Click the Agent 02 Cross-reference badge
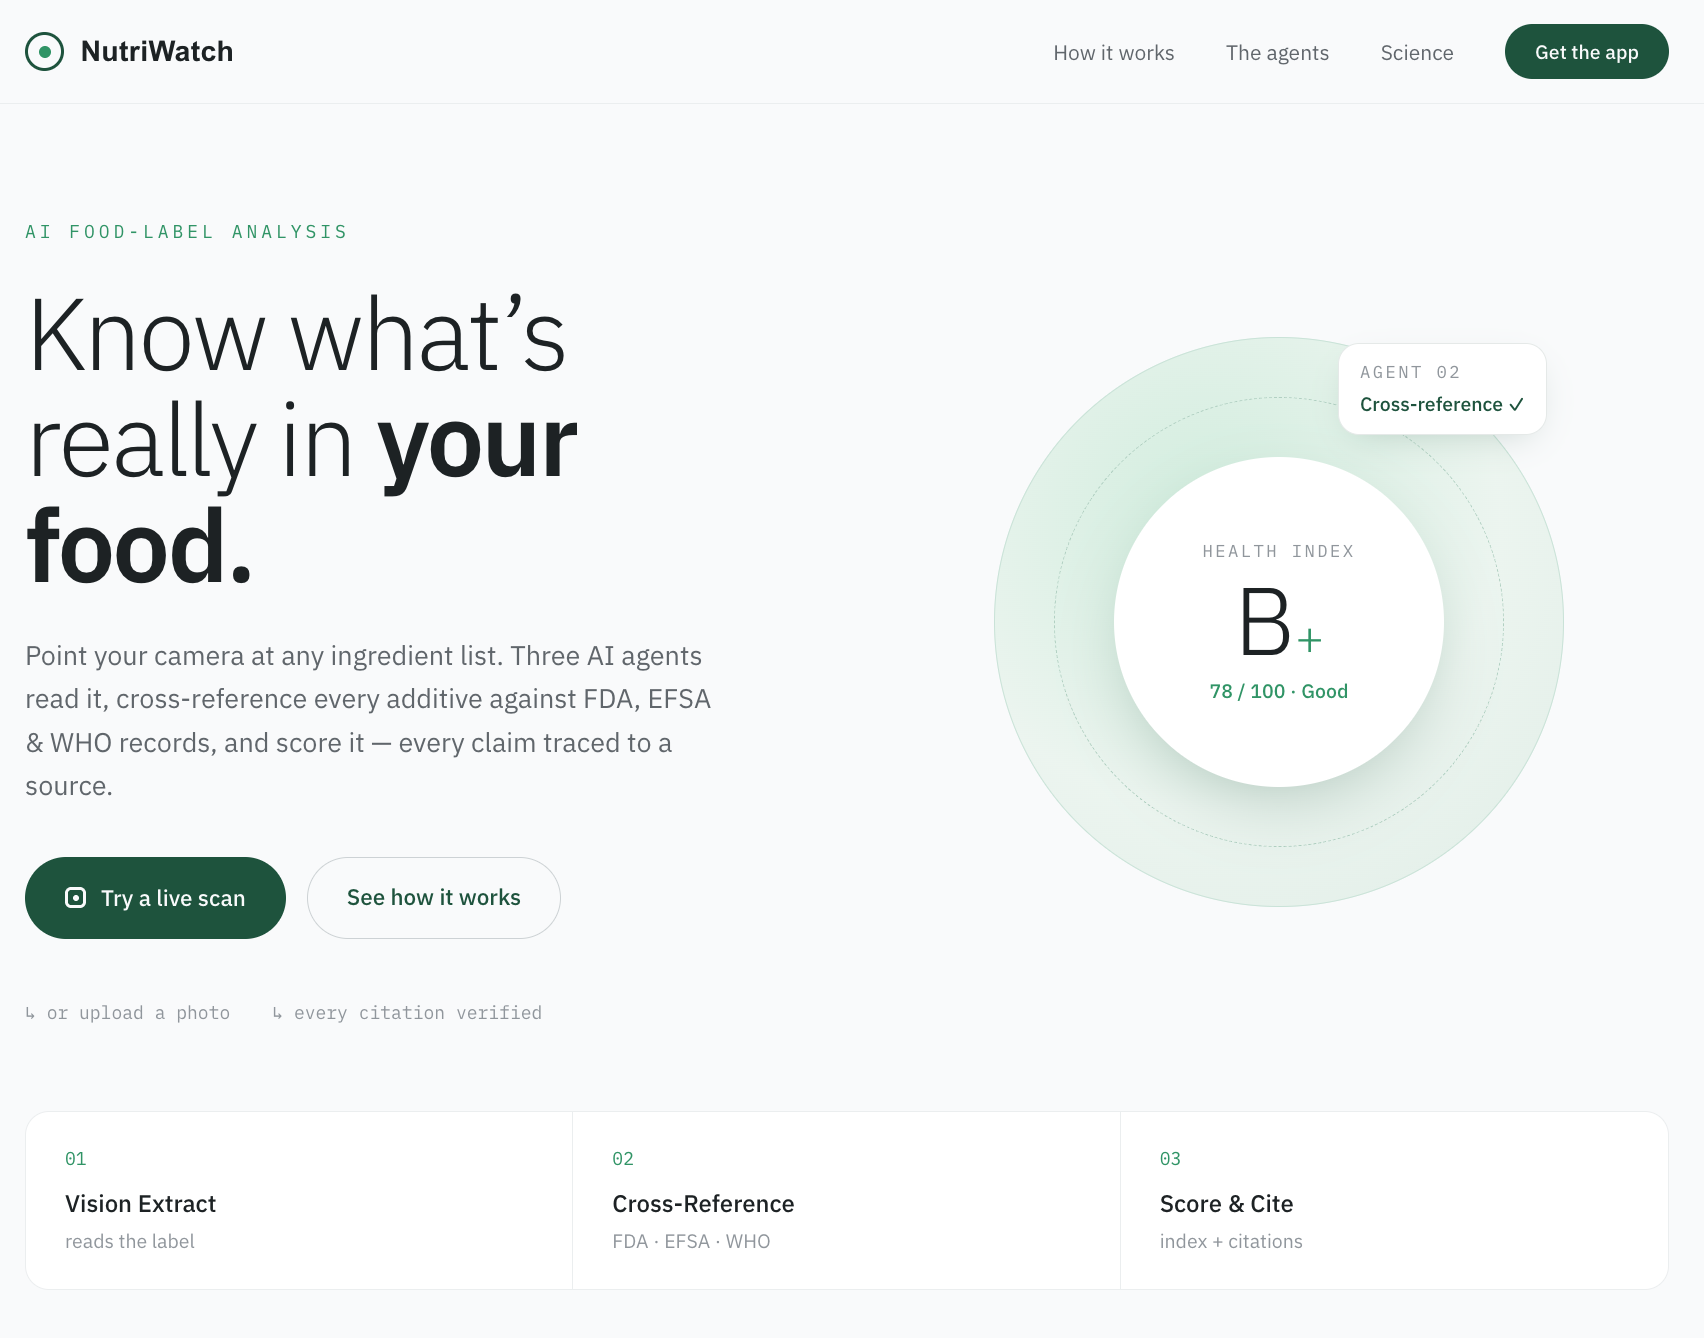Viewport: 1704px width, 1338px height. click(1442, 389)
